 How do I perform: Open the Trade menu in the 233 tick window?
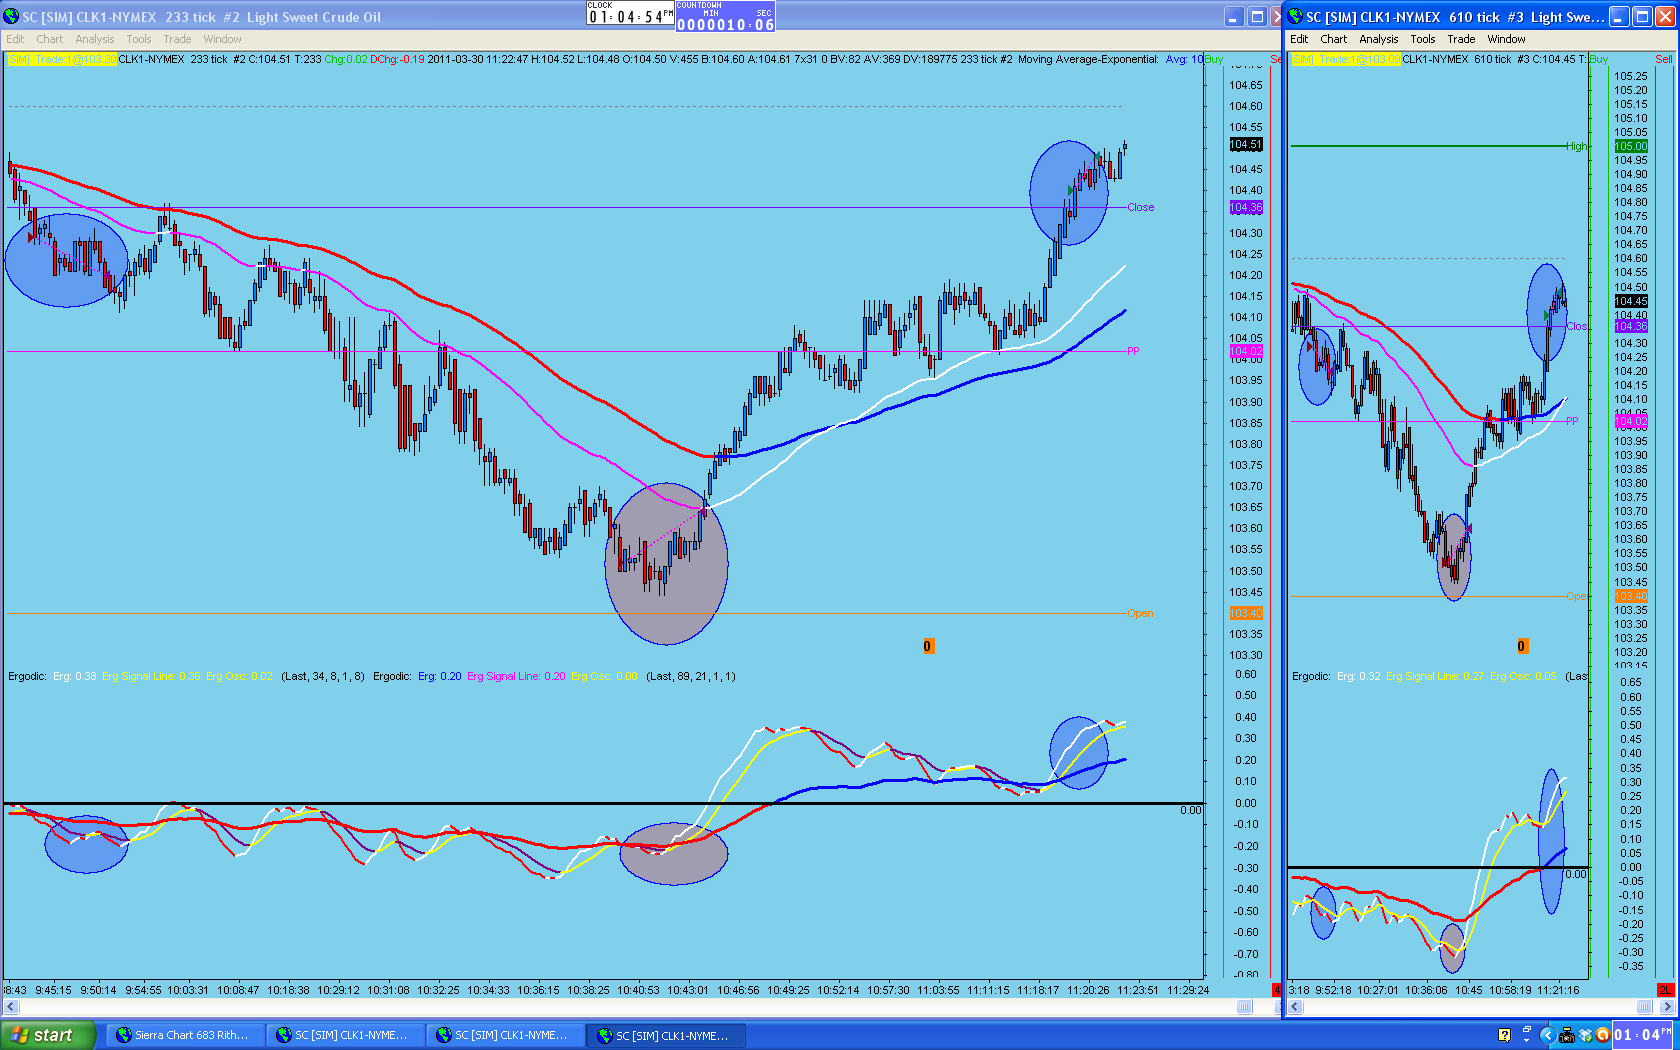point(177,39)
